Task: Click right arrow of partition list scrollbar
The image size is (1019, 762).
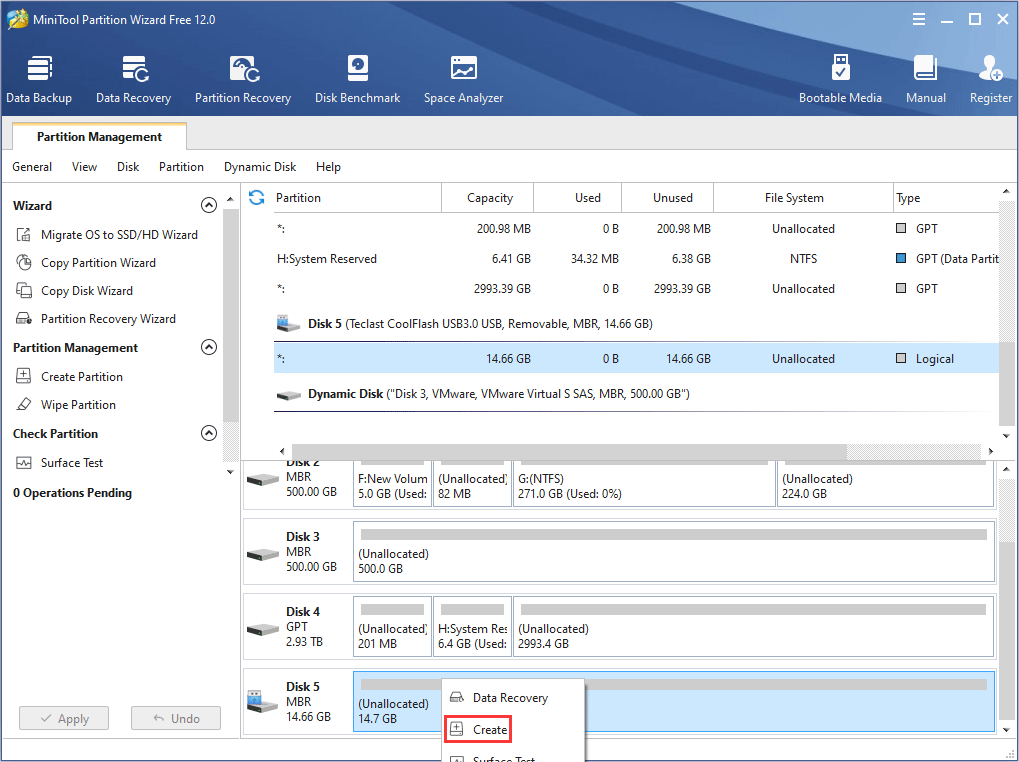Action: (990, 451)
